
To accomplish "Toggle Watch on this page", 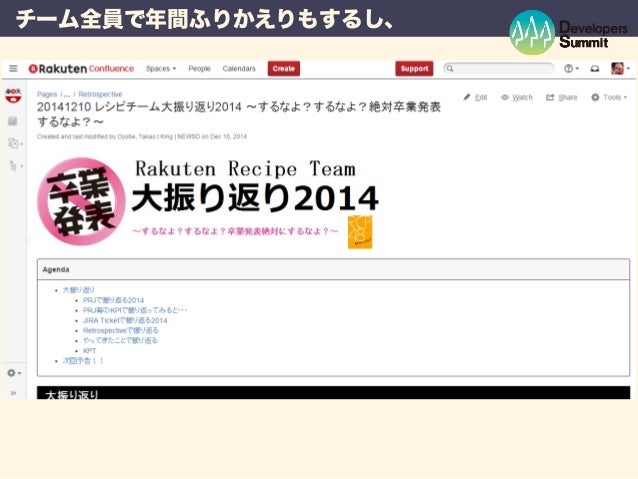I will (x=517, y=97).
